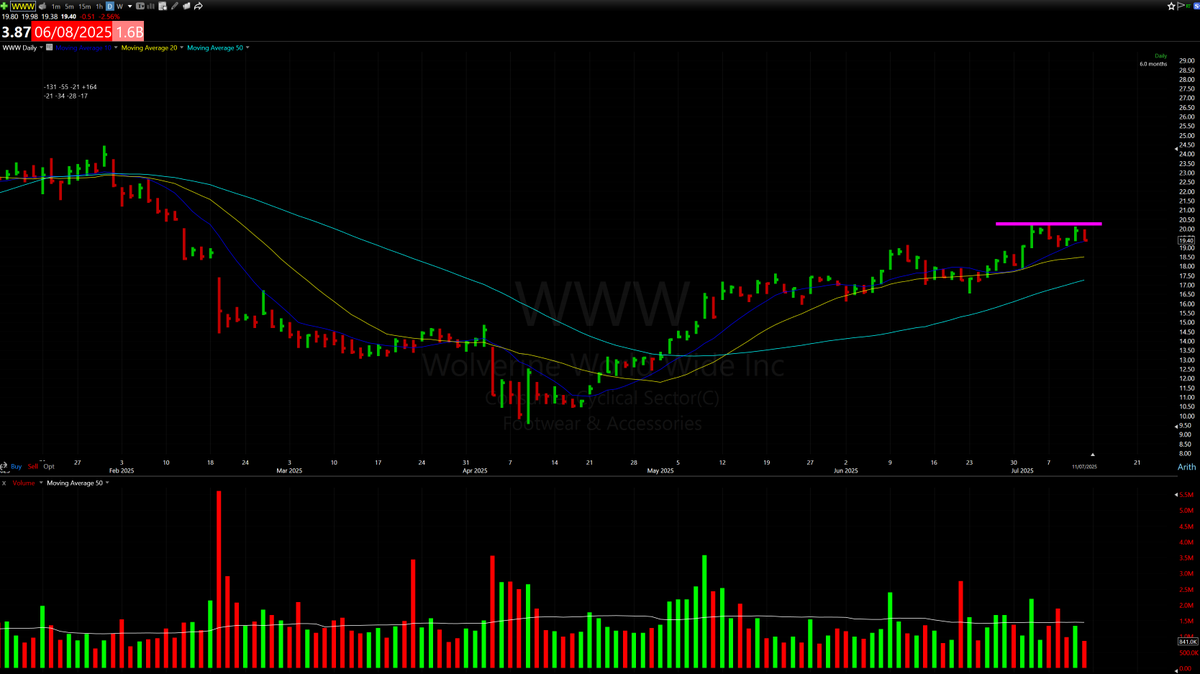Click the chart-style icon after timeframe arrow
1200x674 pixels.
(x=141, y=6)
